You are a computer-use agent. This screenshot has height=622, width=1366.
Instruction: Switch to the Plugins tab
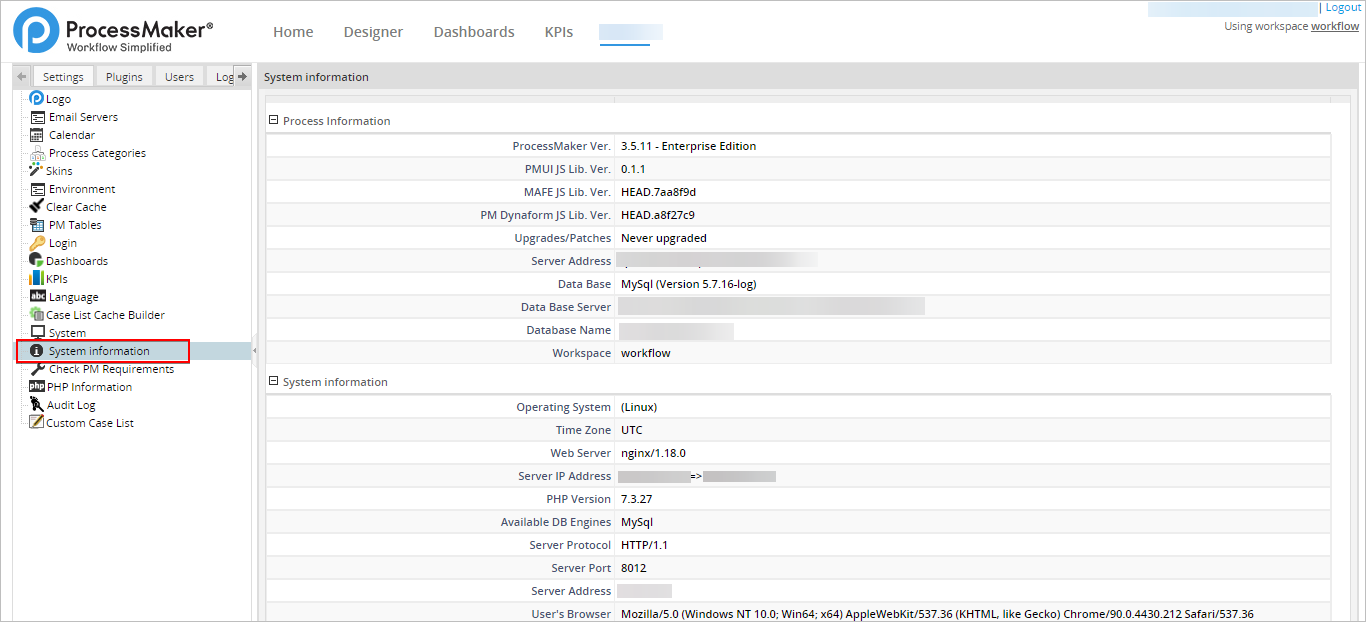point(124,77)
